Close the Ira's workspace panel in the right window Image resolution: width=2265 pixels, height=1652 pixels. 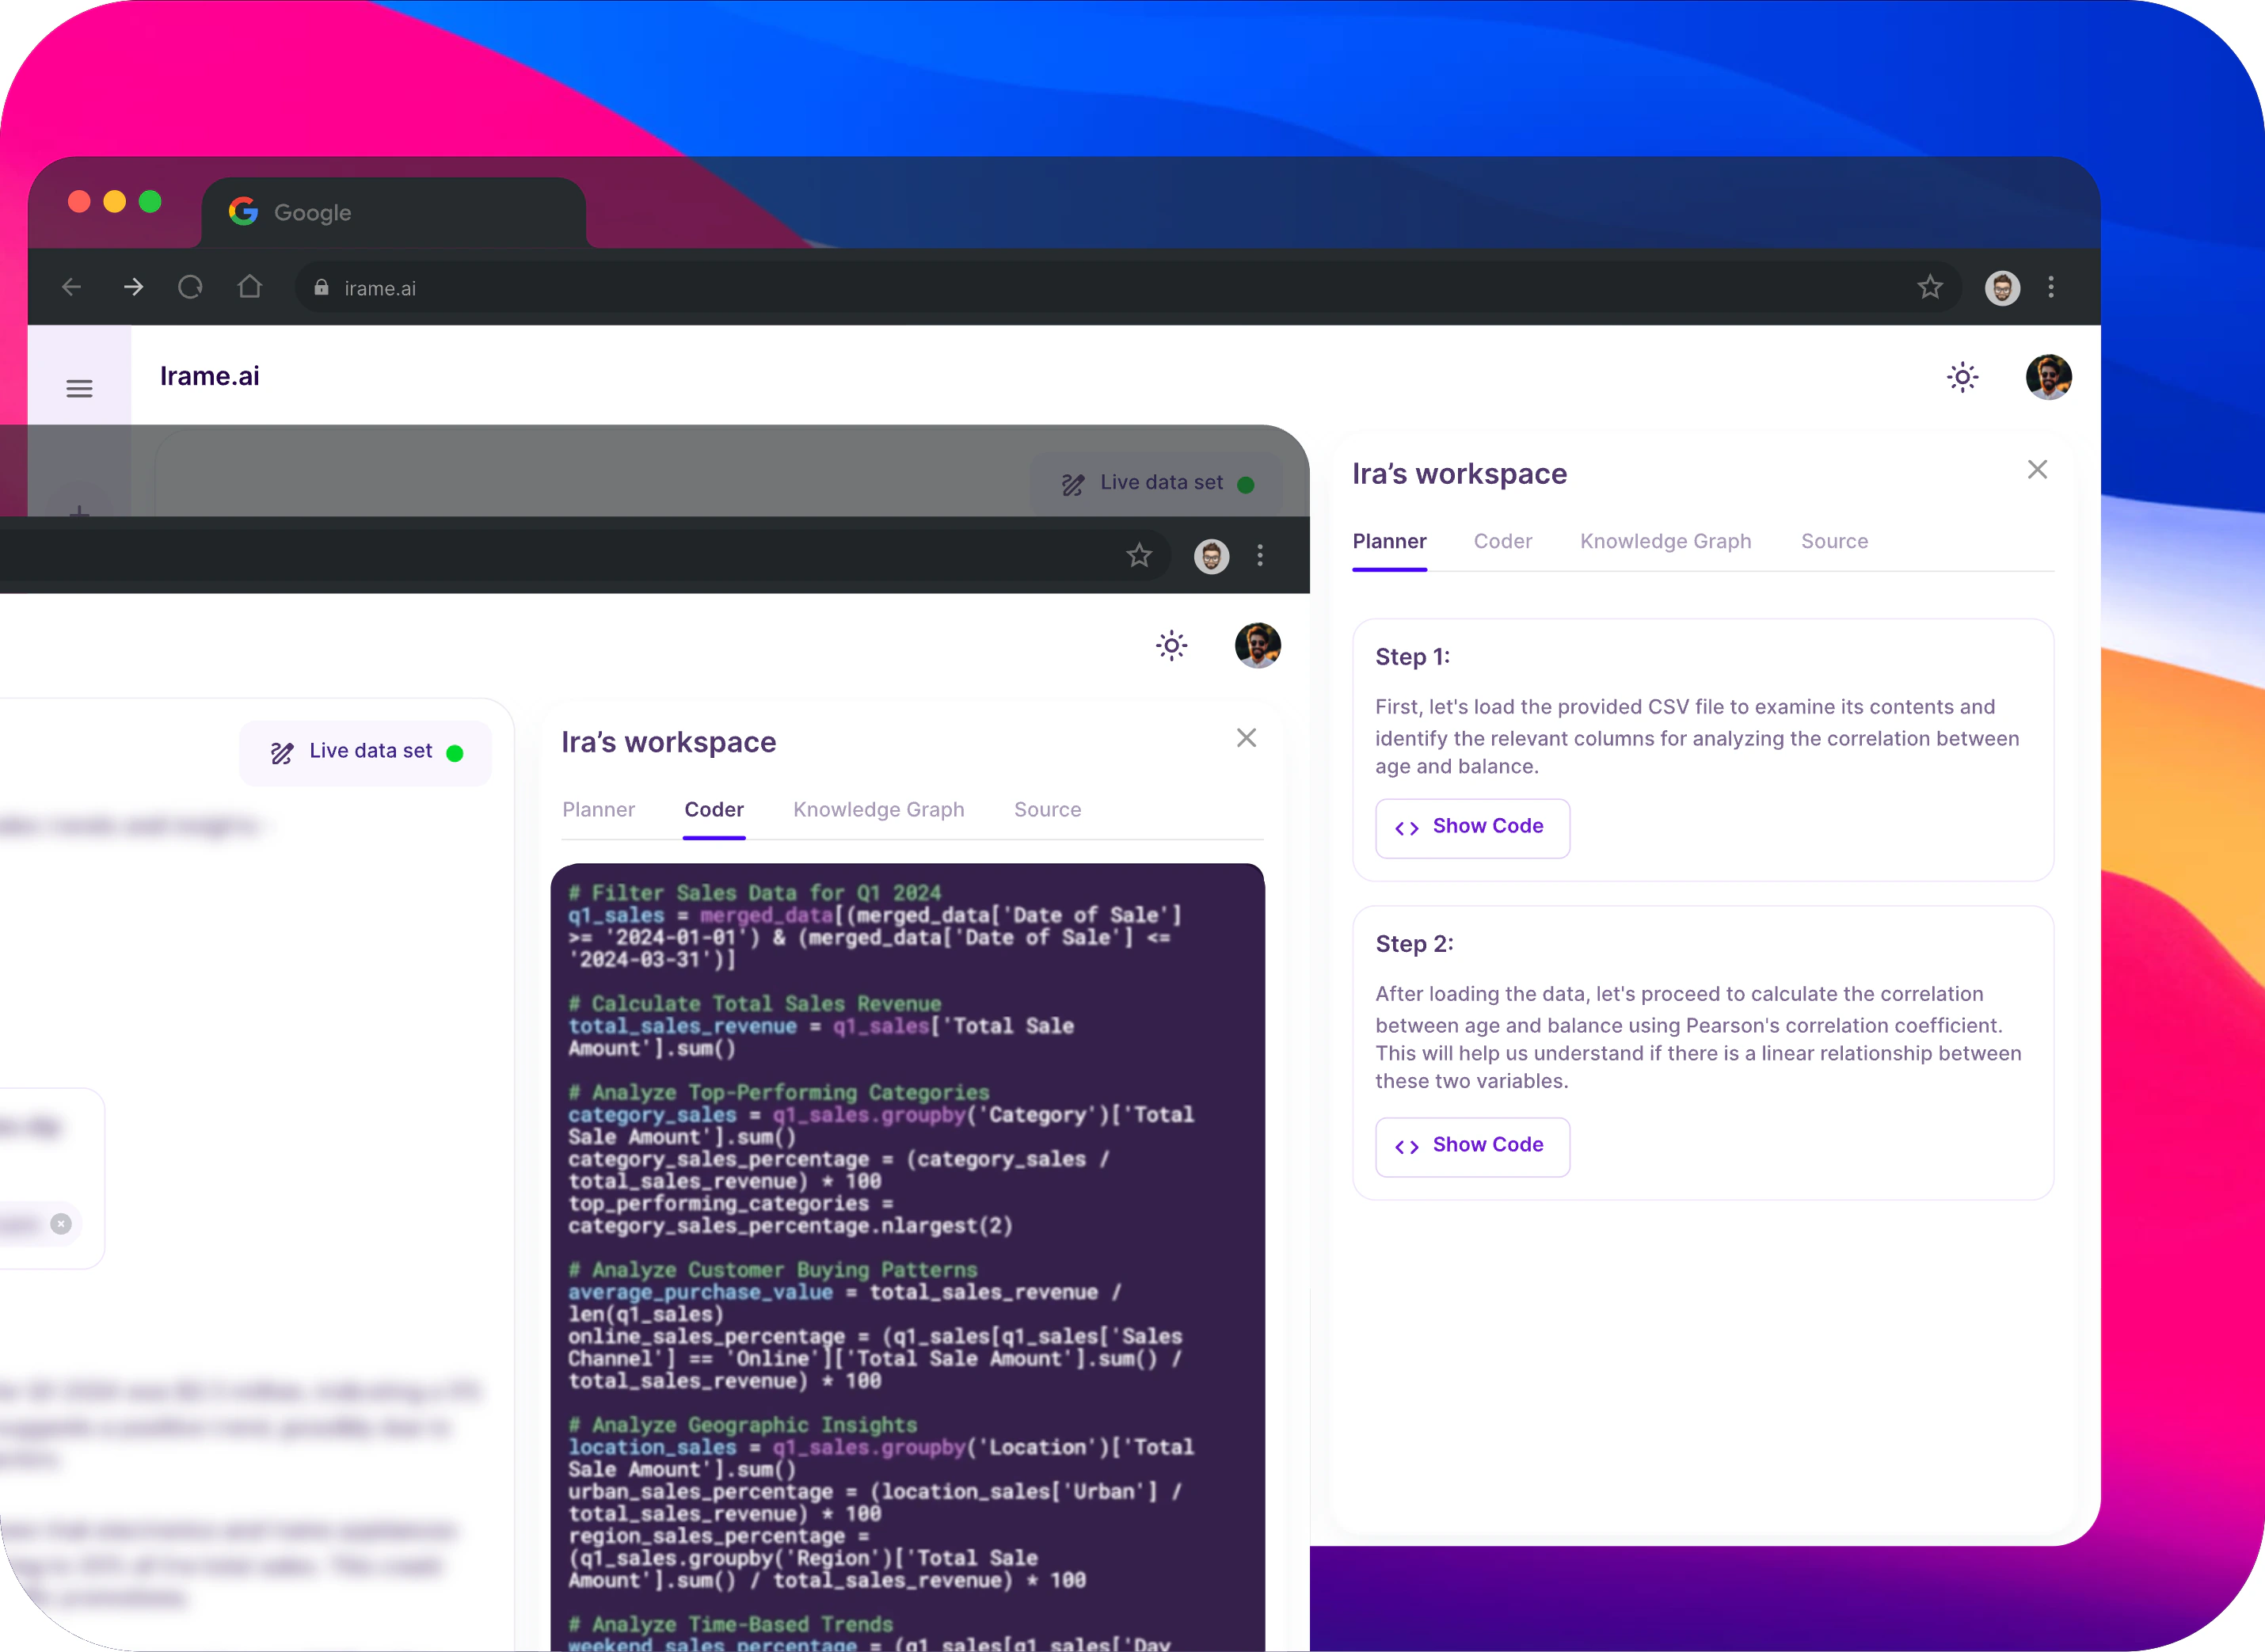point(2037,470)
